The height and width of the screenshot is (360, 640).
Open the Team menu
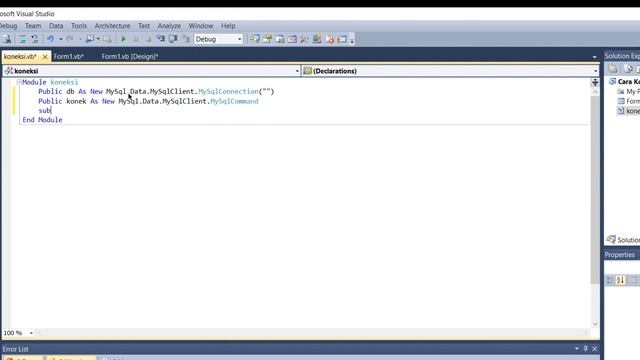point(33,26)
